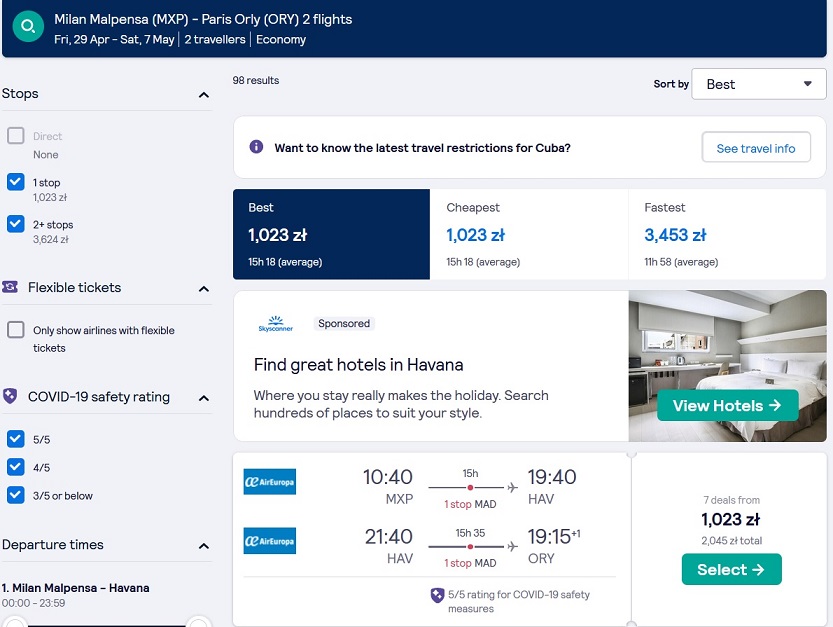Click the COVID-19 safety shield icon in sidebar
Image resolution: width=833 pixels, height=627 pixels.
click(10, 396)
